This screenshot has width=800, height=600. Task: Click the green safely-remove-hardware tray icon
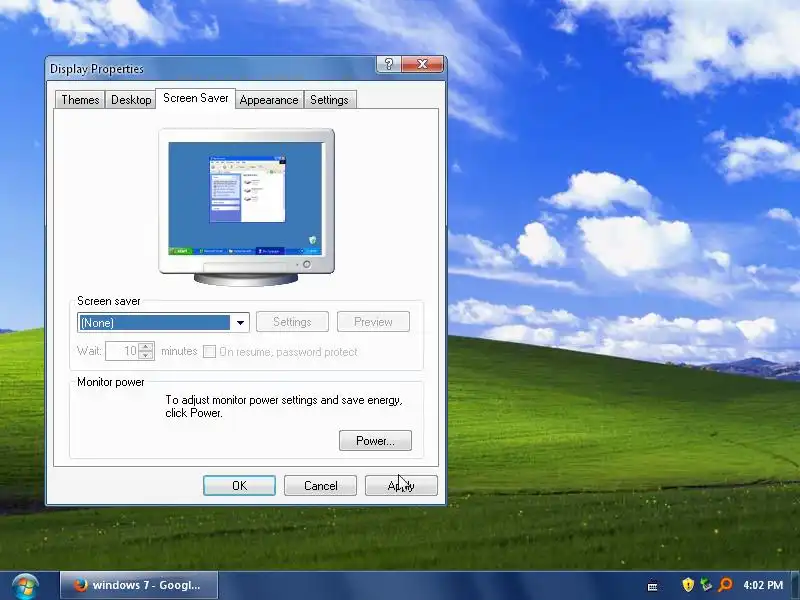point(706,585)
